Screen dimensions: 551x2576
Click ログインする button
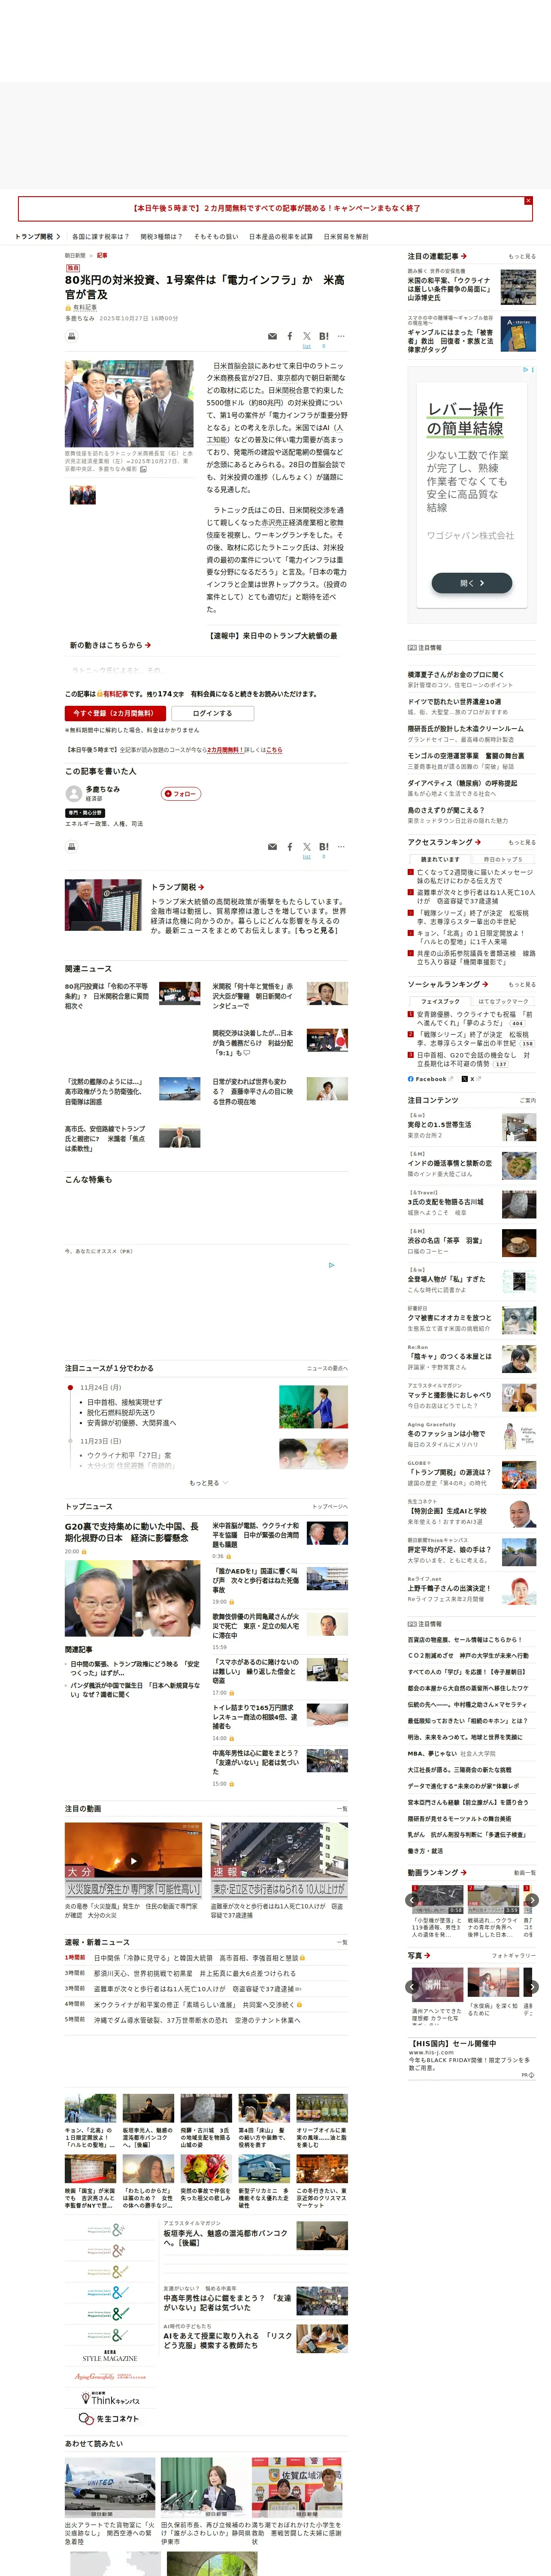click(212, 713)
